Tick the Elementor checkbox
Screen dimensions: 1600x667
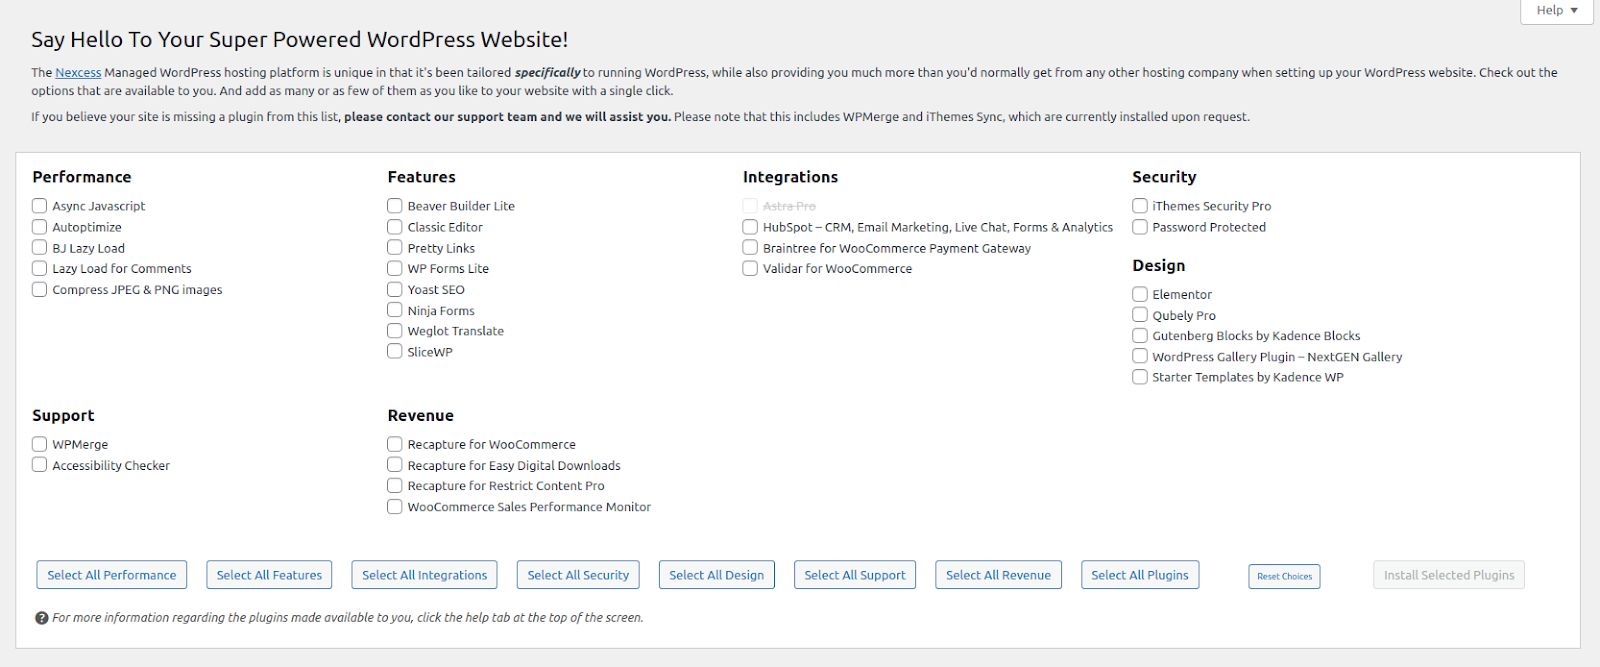tap(1140, 294)
